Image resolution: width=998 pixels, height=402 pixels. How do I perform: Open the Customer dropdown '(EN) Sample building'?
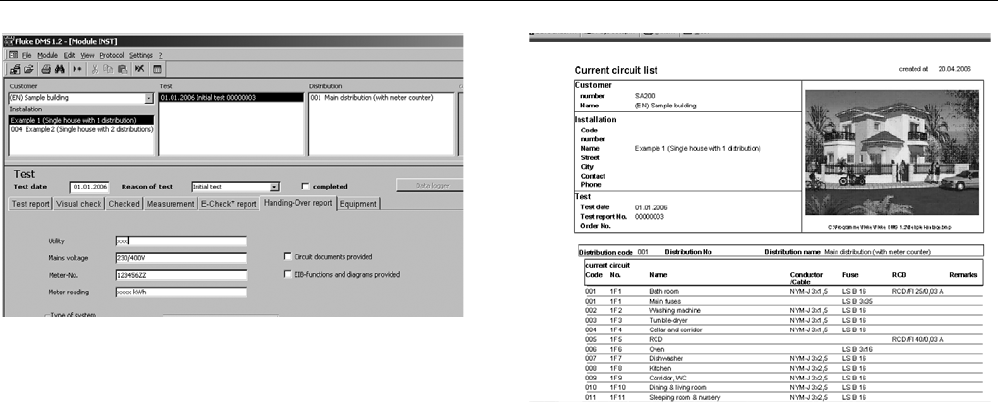[x=149, y=98]
